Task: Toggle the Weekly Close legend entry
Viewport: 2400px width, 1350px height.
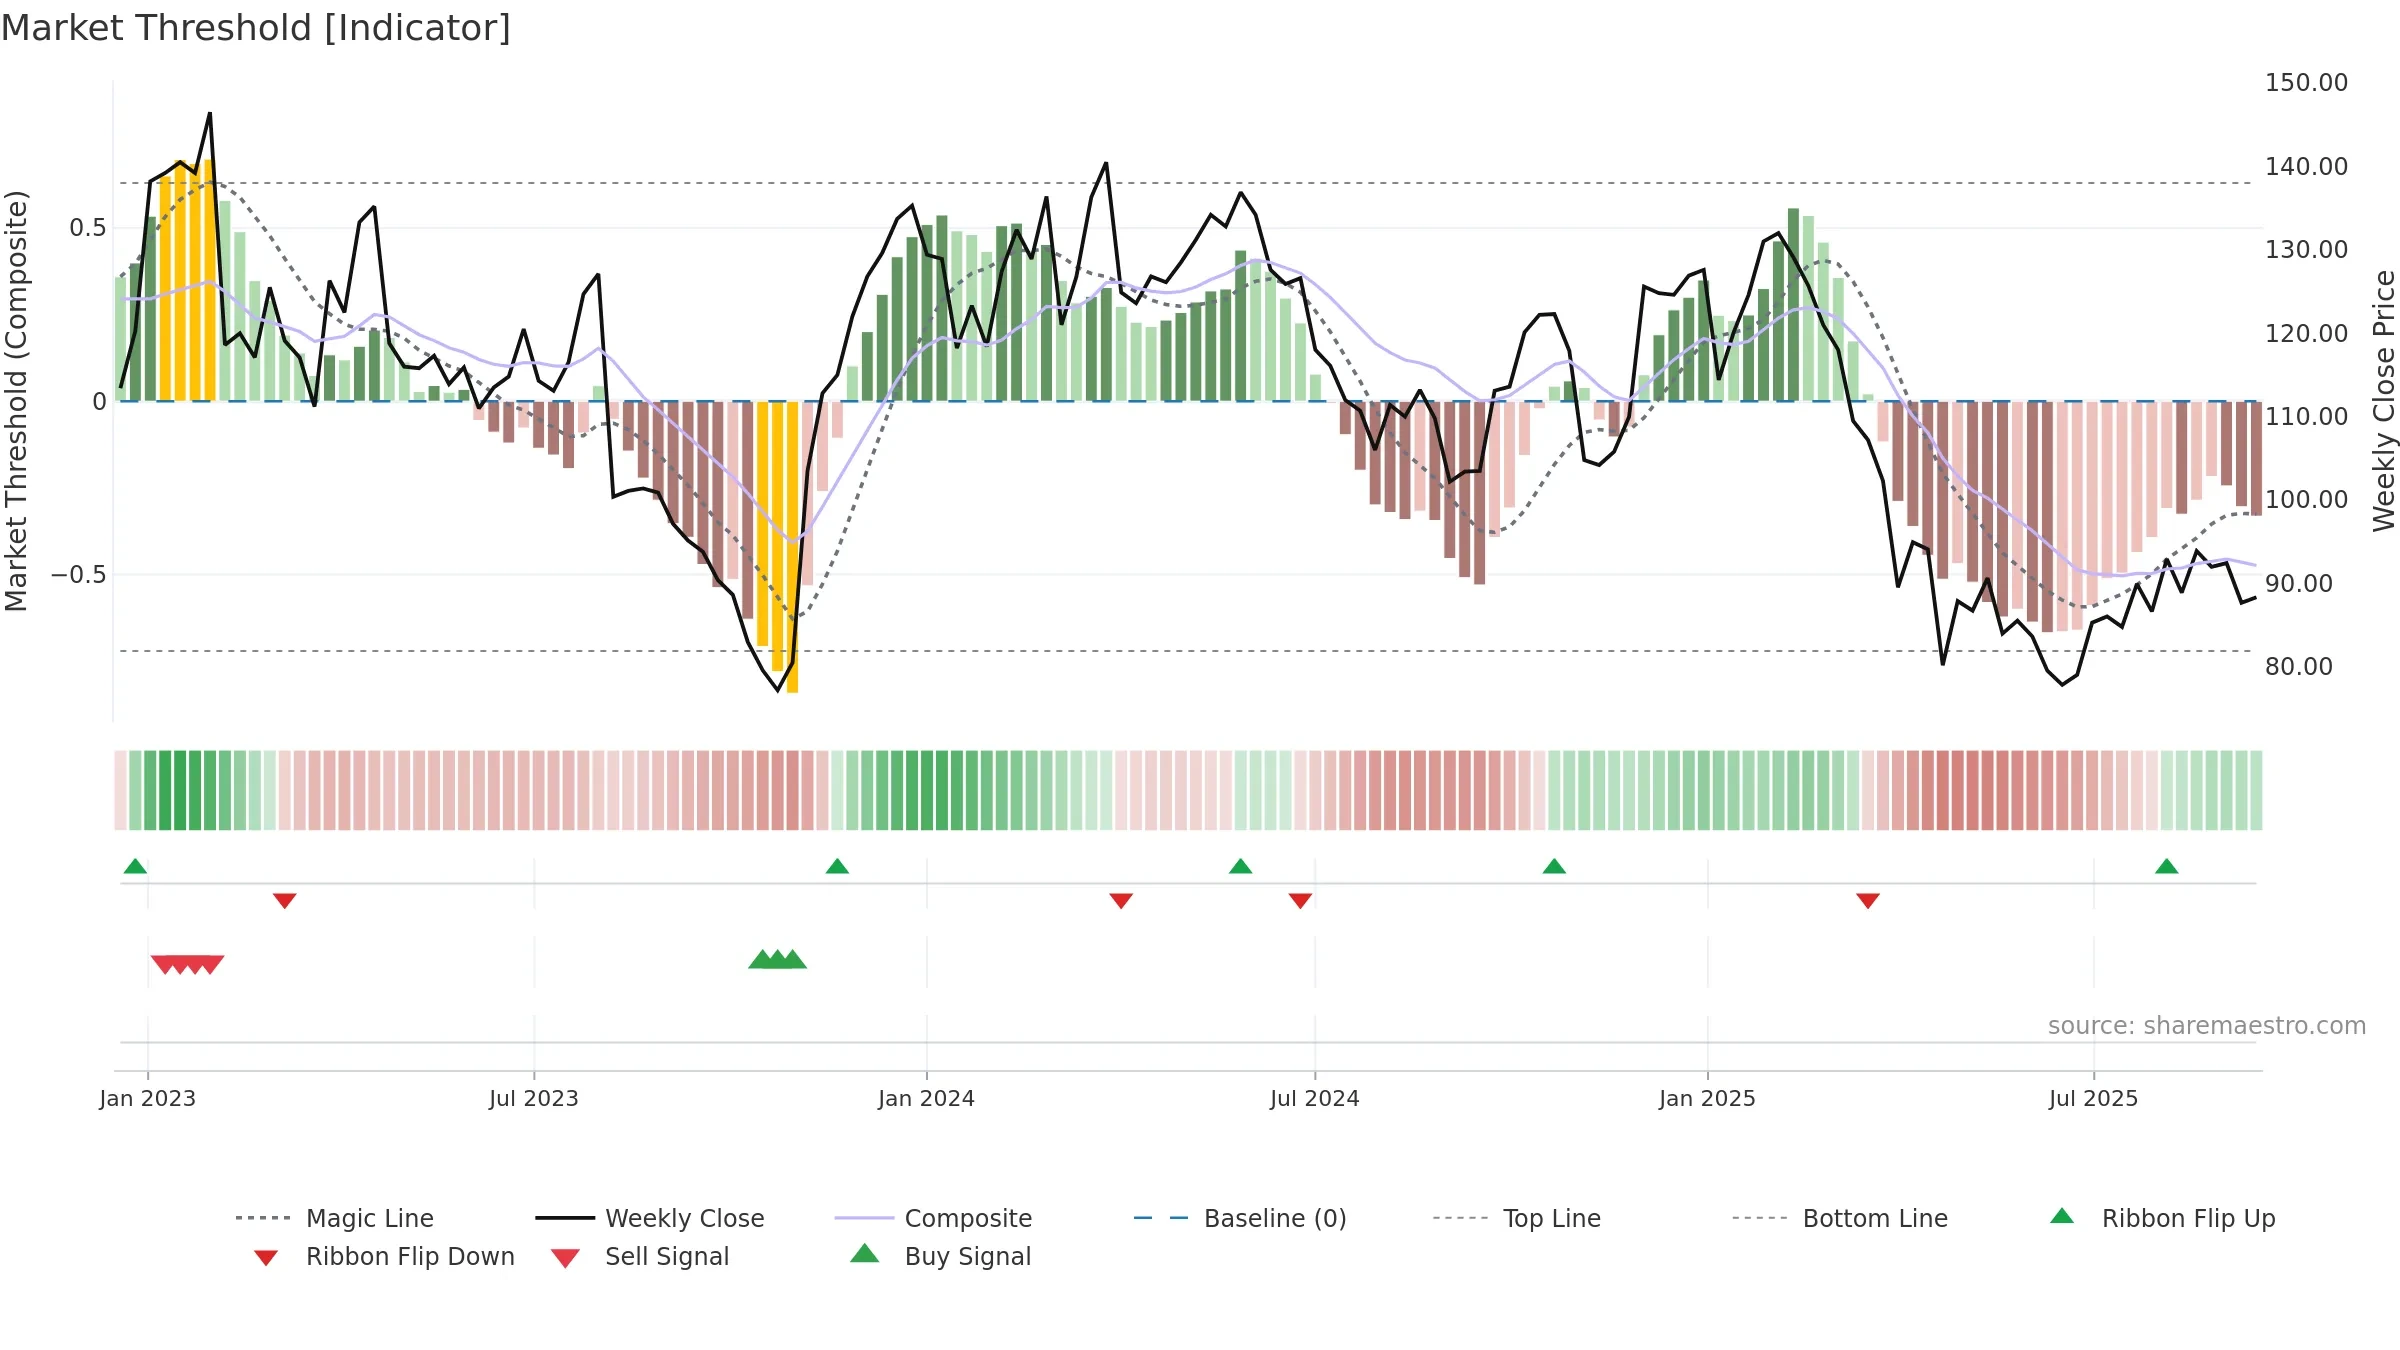Action: (650, 1218)
